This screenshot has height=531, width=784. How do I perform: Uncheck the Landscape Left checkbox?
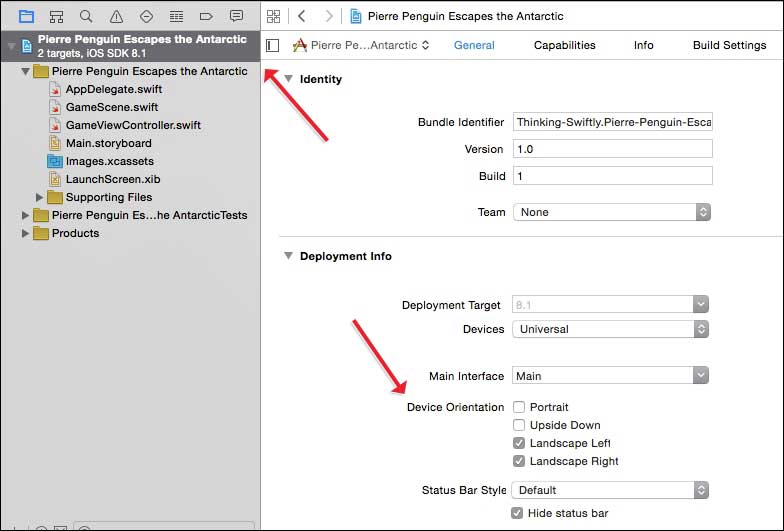click(x=519, y=443)
